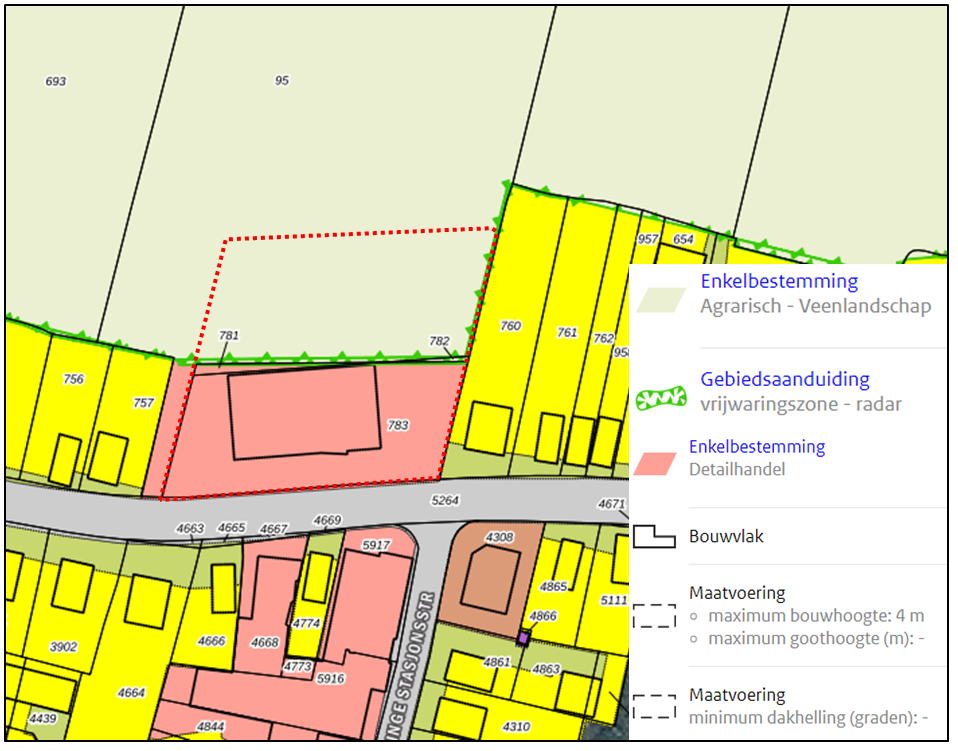Click parcel label 4861
958x751 pixels.
pos(496,662)
